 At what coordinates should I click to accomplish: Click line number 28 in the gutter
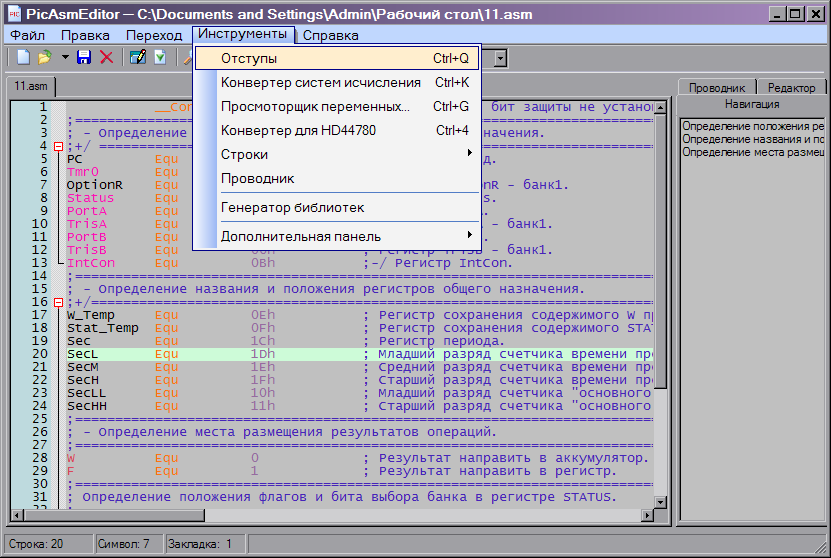coord(40,458)
